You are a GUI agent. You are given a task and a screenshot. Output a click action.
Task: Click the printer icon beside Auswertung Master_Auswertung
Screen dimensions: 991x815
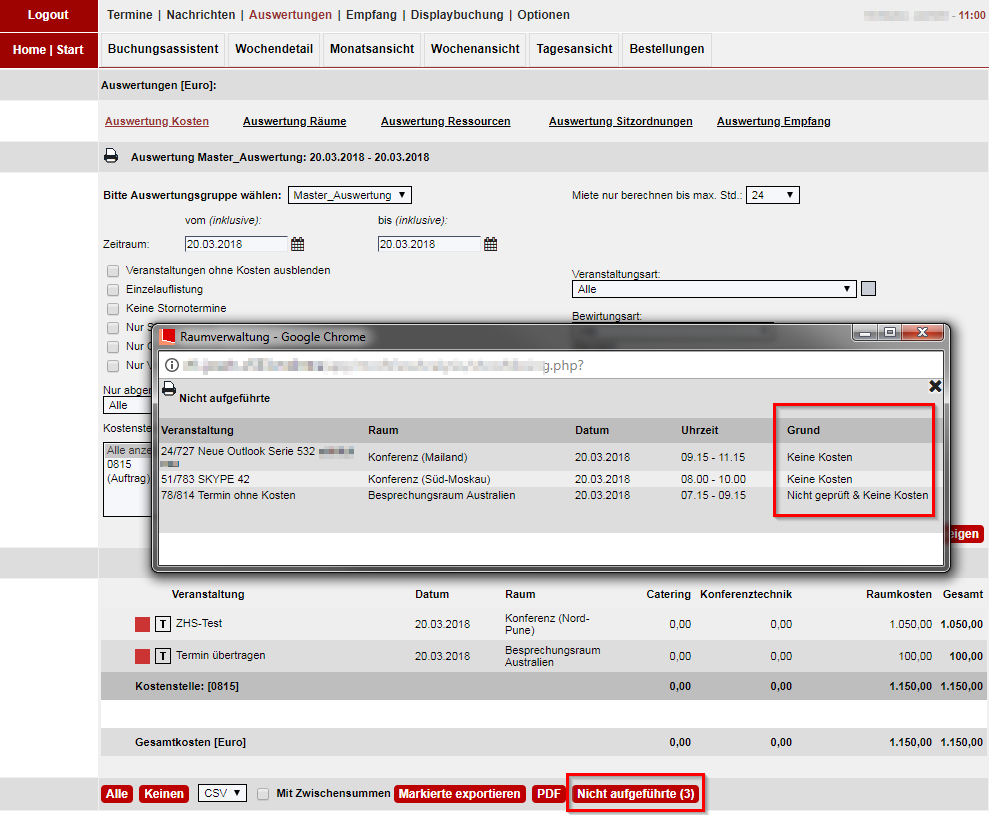click(111, 156)
